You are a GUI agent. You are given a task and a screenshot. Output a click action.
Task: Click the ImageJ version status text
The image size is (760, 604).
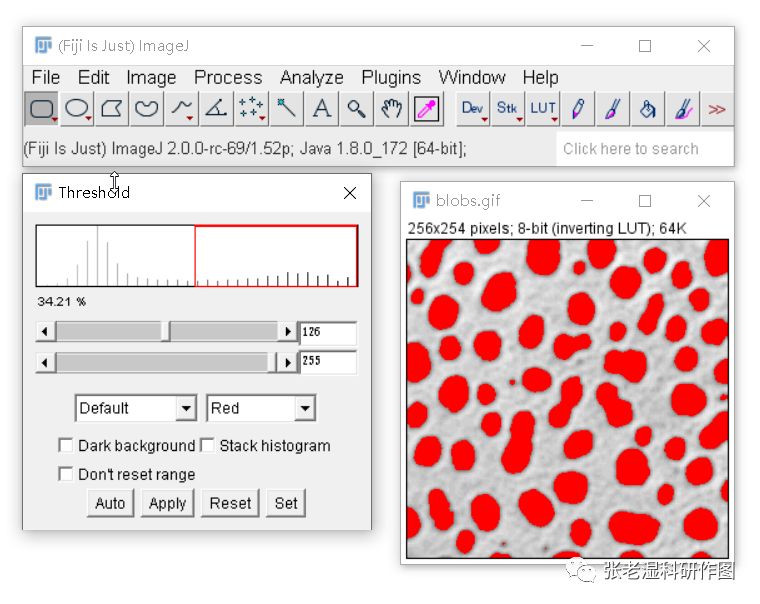click(245, 148)
